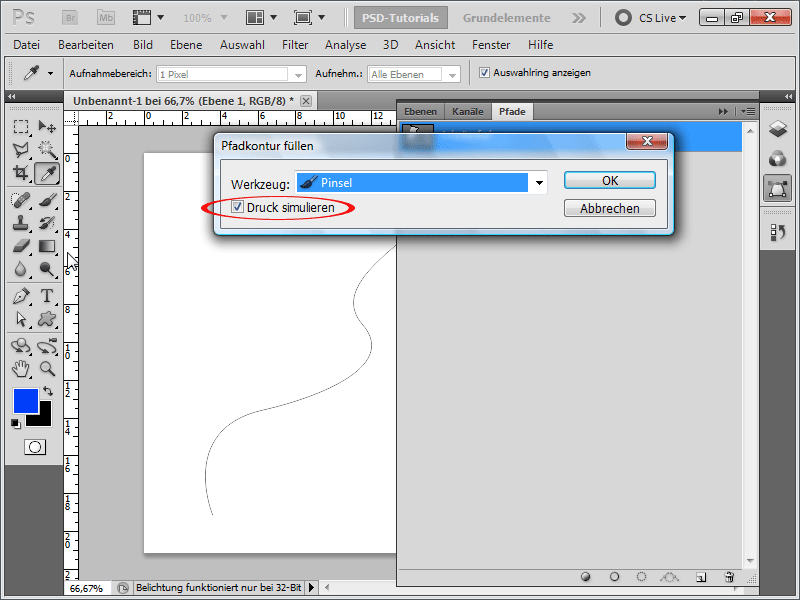Open the Pfade panel options menu
The image size is (800, 600).
[x=748, y=111]
